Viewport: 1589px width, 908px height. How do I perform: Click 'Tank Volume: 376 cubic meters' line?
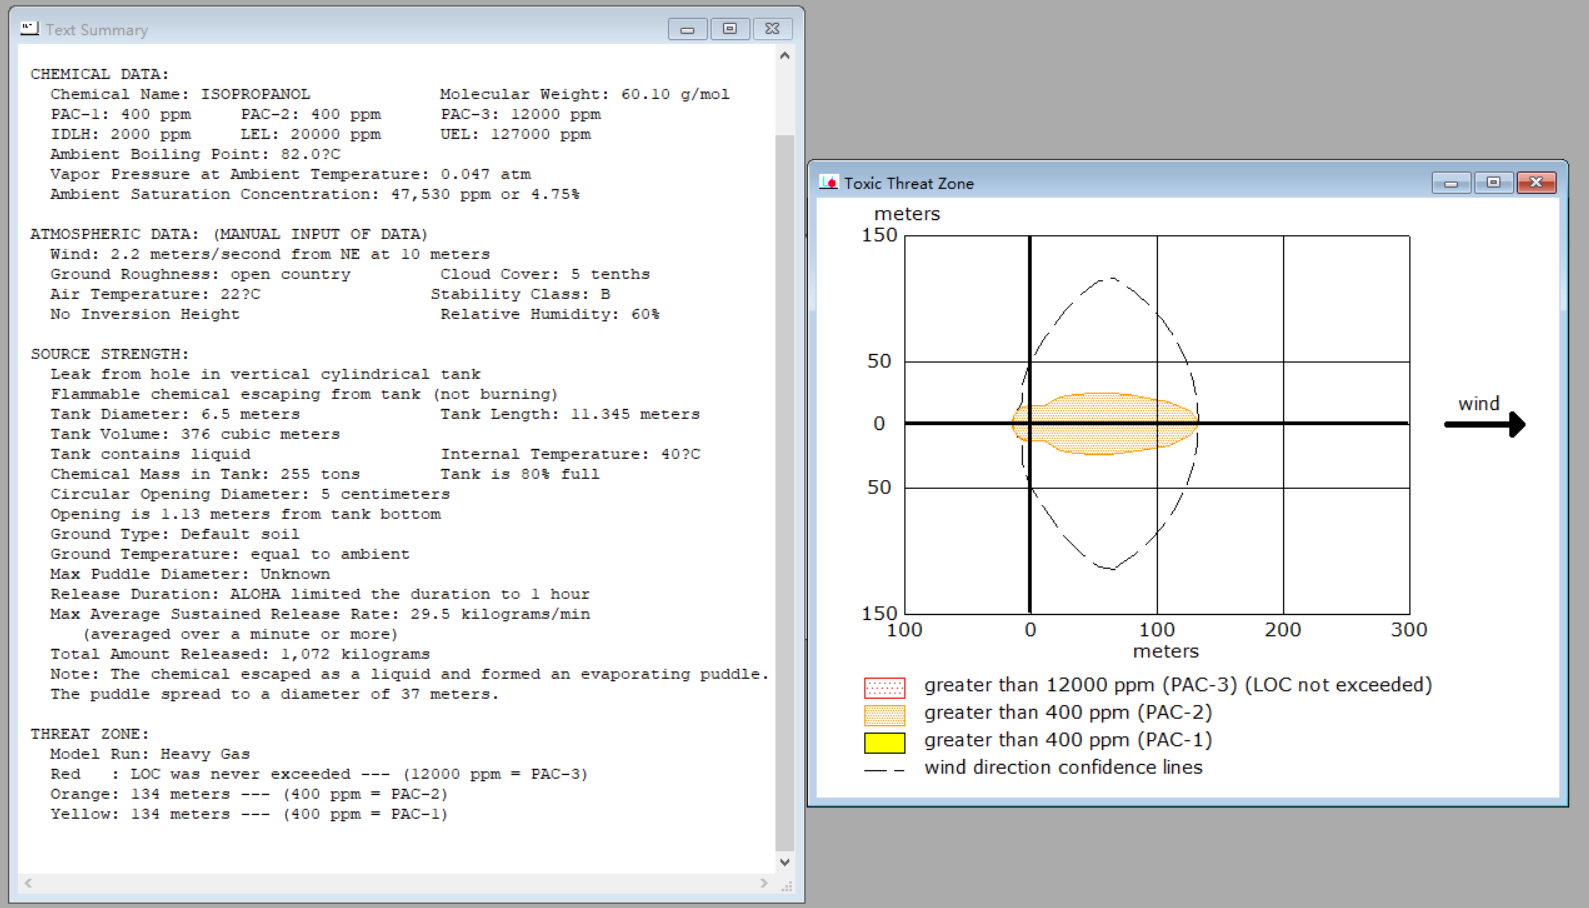pyautogui.click(x=195, y=434)
